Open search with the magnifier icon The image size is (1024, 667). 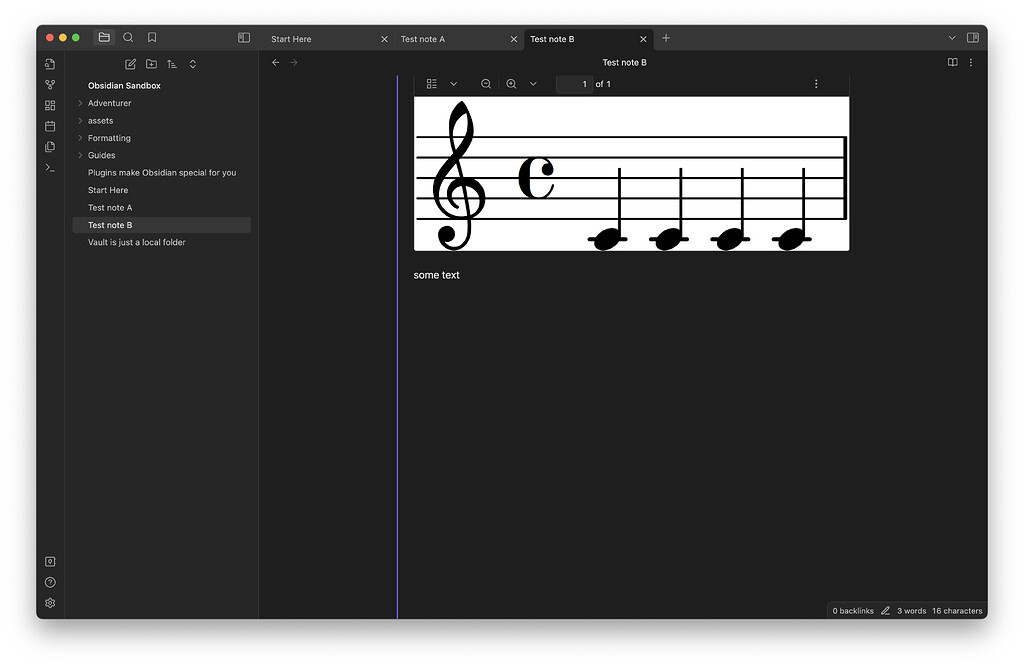tap(128, 37)
